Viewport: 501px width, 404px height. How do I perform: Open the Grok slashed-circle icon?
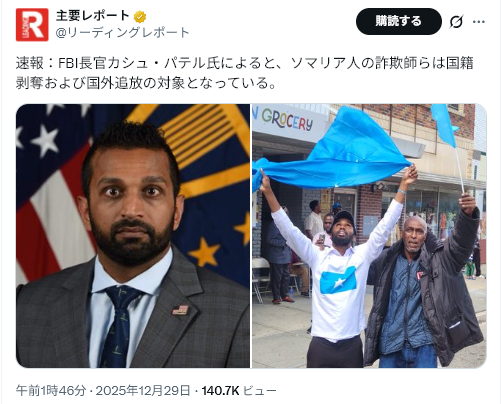(456, 22)
